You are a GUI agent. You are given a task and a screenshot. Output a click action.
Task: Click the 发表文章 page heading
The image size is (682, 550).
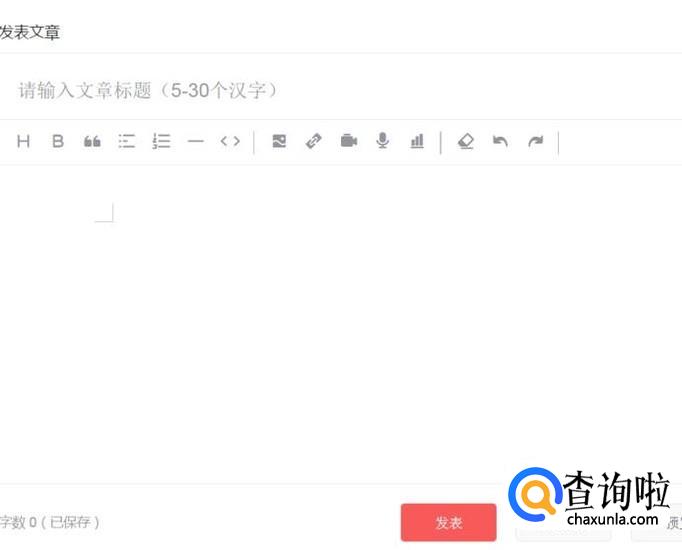30,33
